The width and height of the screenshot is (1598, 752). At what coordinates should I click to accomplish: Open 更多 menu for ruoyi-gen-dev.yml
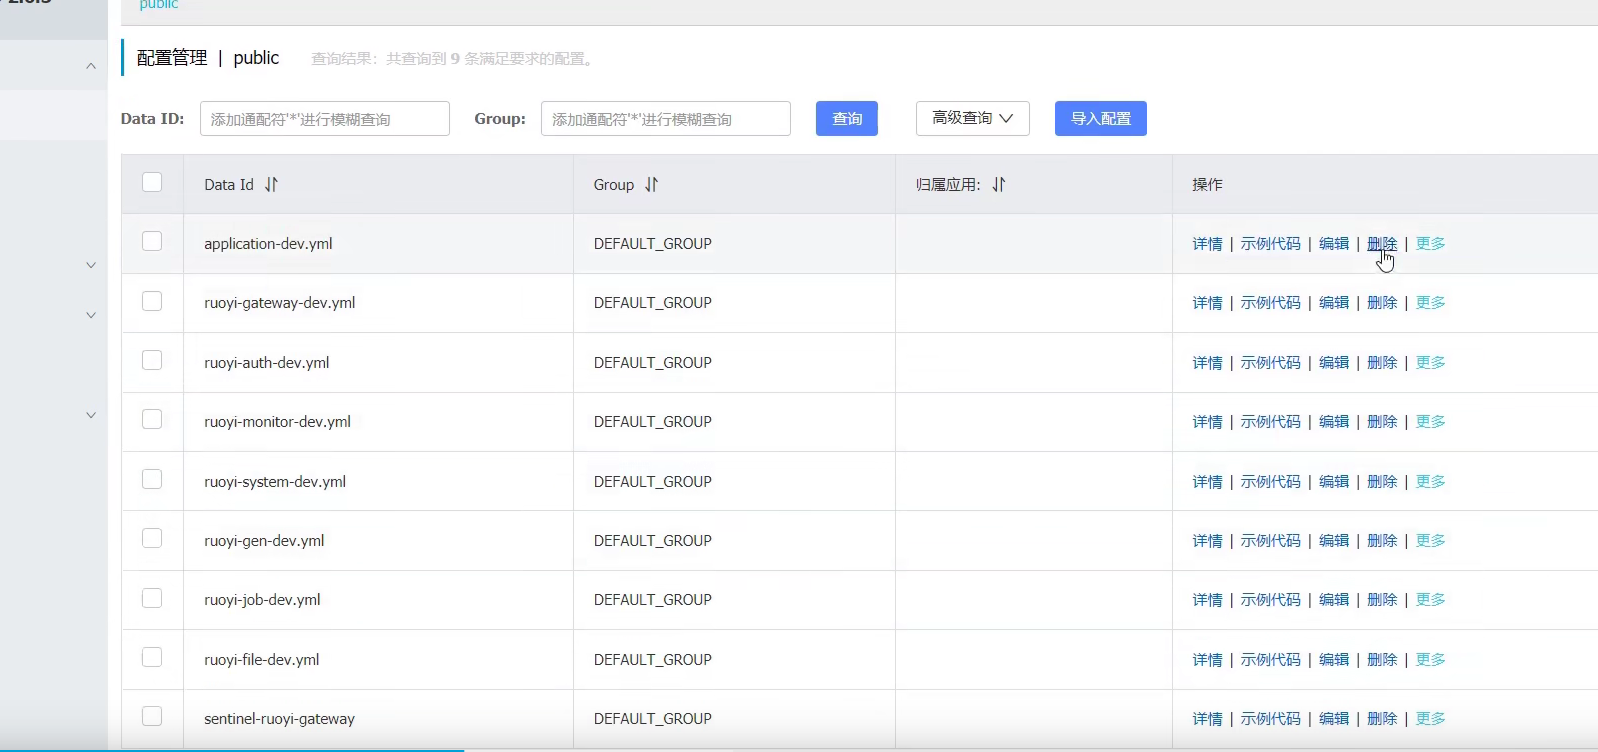coord(1430,541)
